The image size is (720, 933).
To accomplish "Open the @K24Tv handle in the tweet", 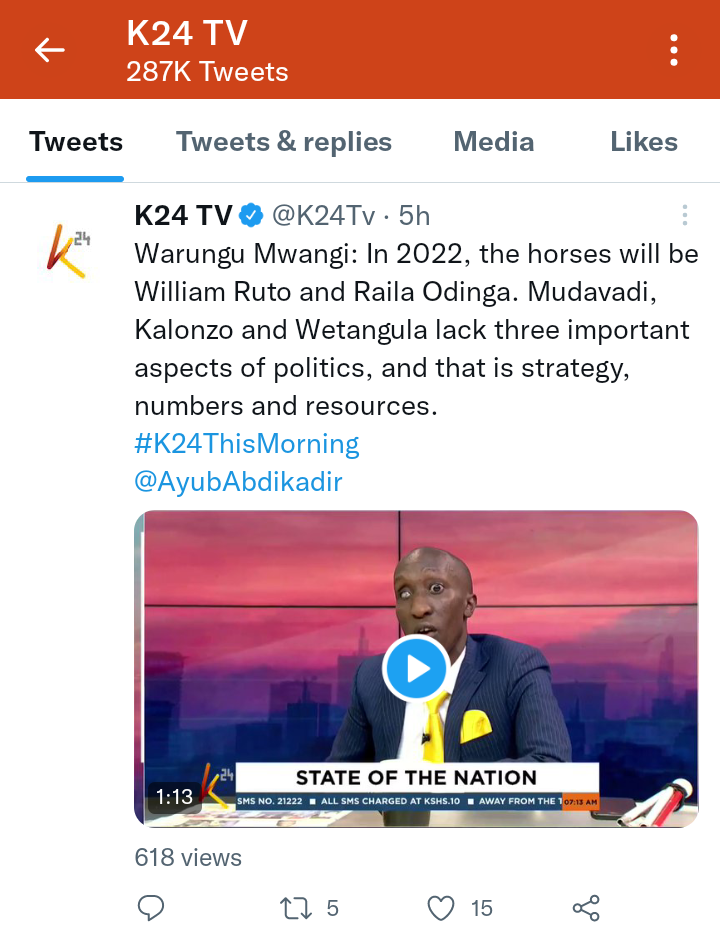I will tap(324, 215).
